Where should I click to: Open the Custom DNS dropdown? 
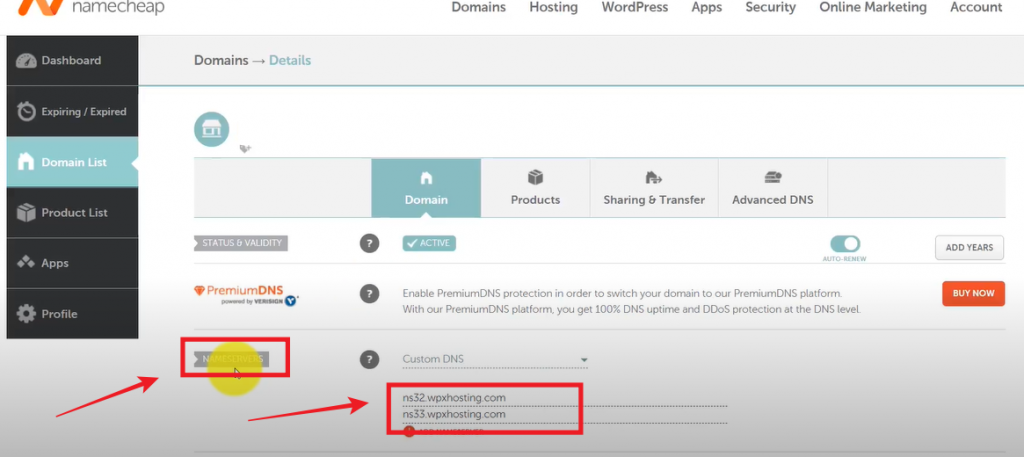click(495, 359)
